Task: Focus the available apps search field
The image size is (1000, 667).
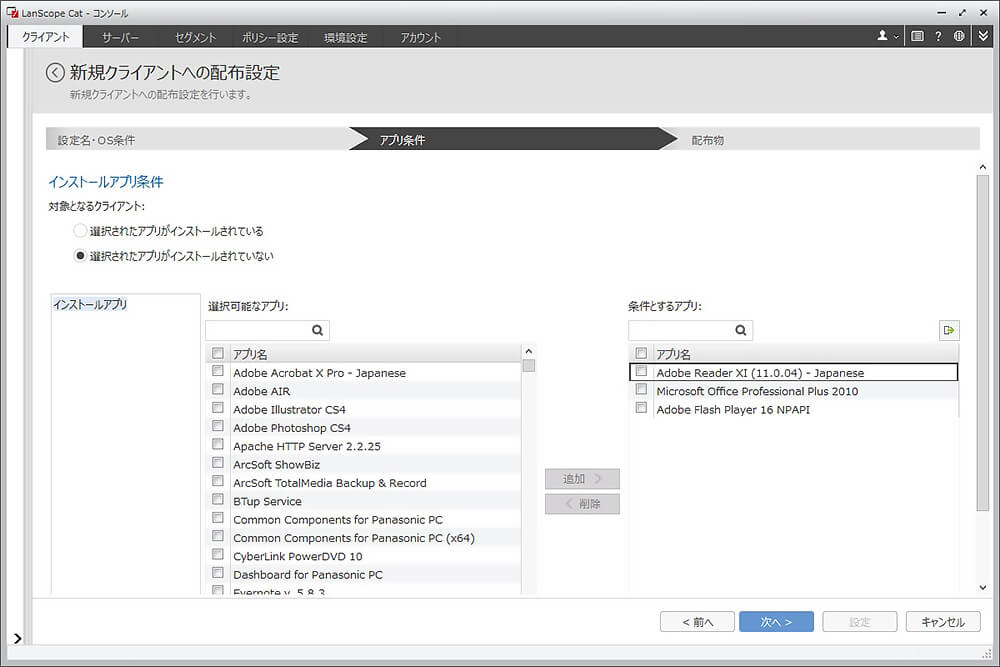Action: click(x=258, y=330)
